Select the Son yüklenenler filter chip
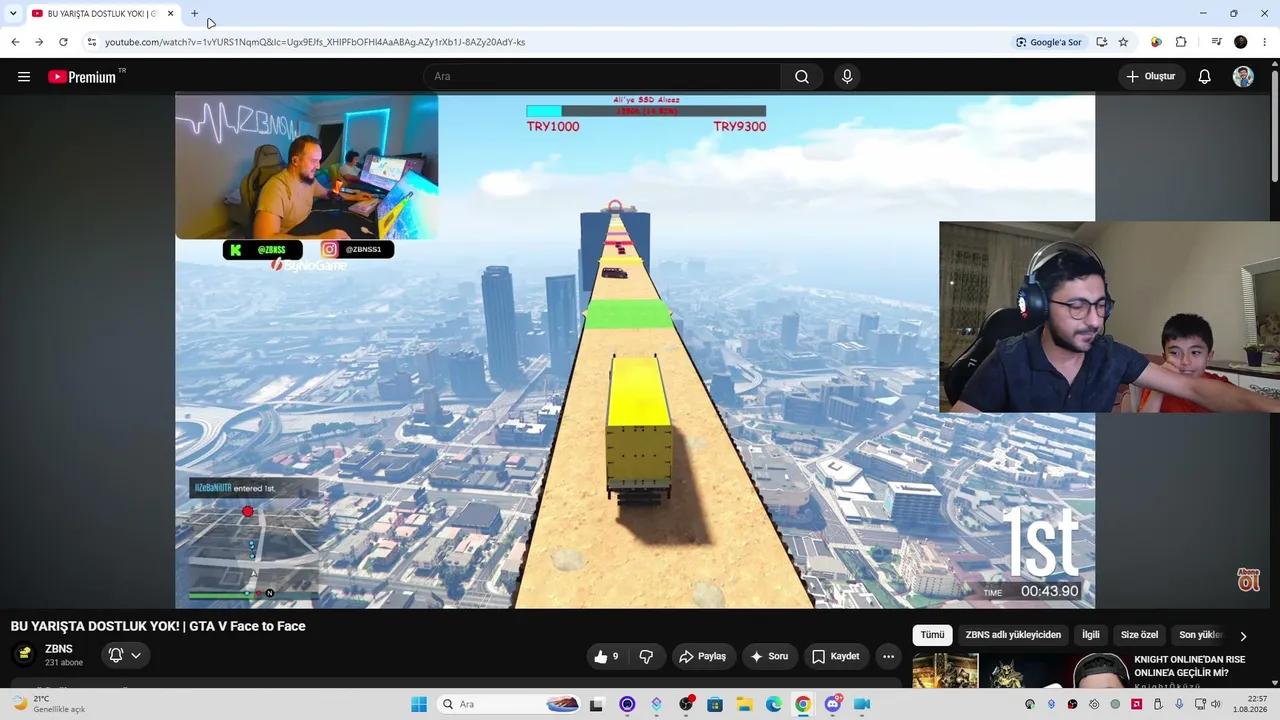The height and width of the screenshot is (720, 1280). [1200, 635]
